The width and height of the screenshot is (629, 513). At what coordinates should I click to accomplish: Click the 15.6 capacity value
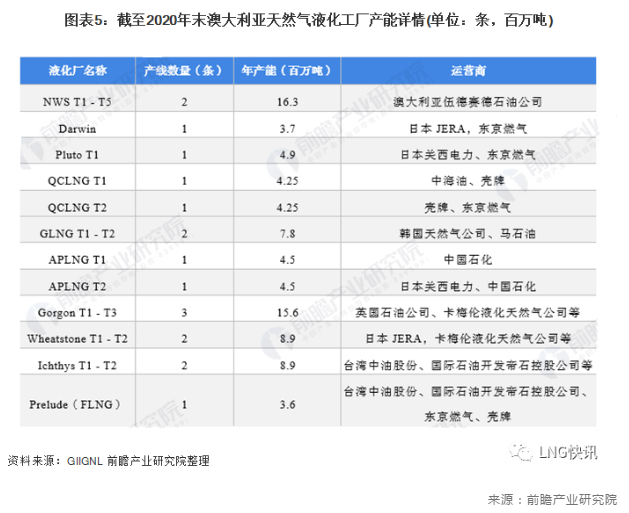pos(287,313)
